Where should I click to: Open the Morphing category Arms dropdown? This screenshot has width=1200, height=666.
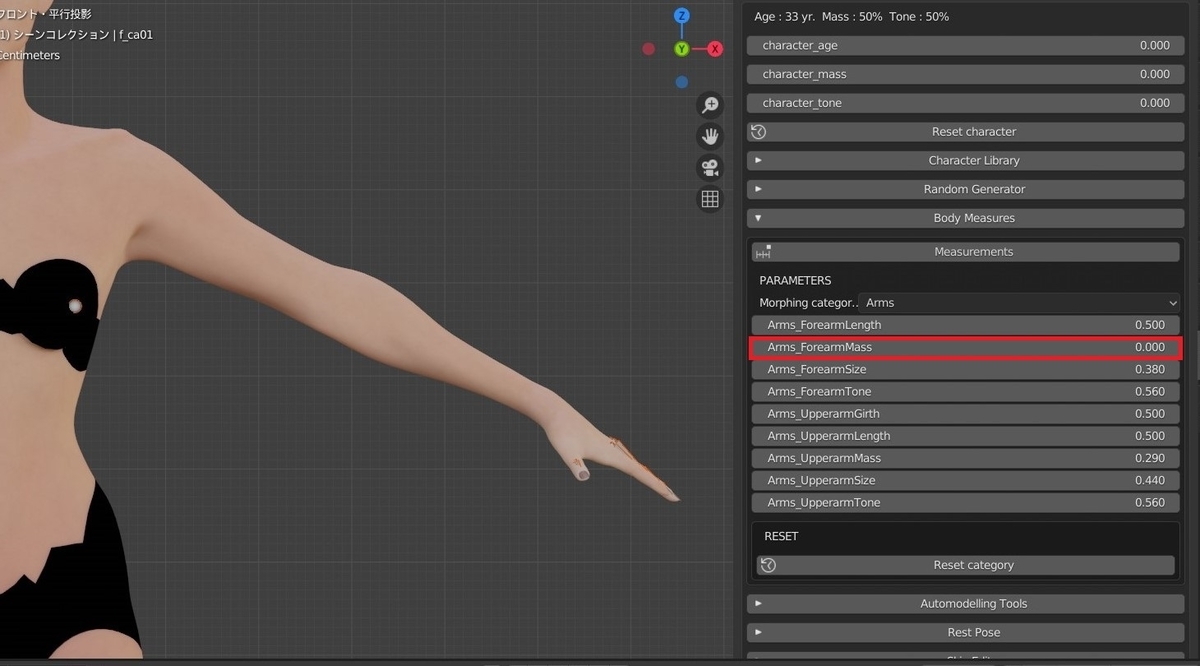[1021, 302]
